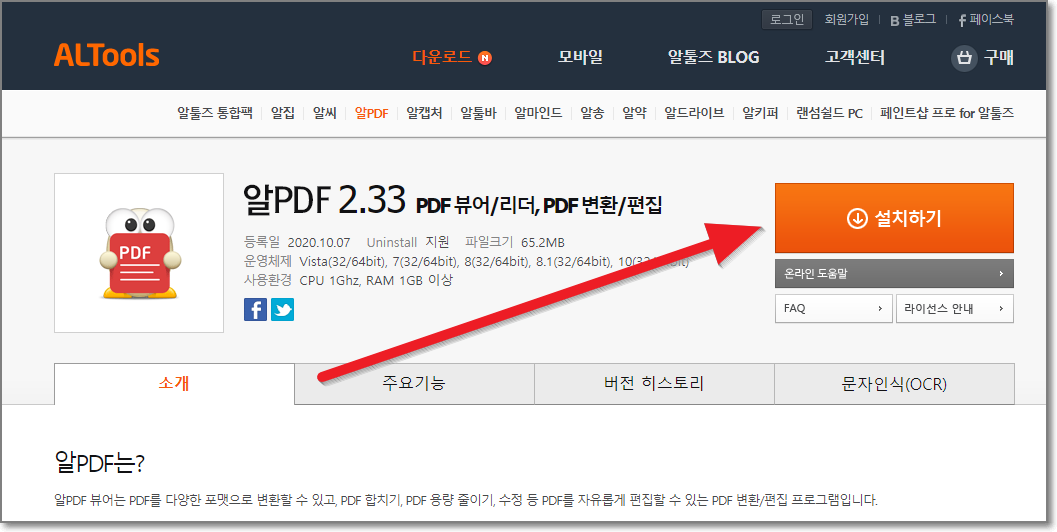Click the 파일크기 65.2MB text
Viewport: 1057px width, 532px height.
[515, 242]
